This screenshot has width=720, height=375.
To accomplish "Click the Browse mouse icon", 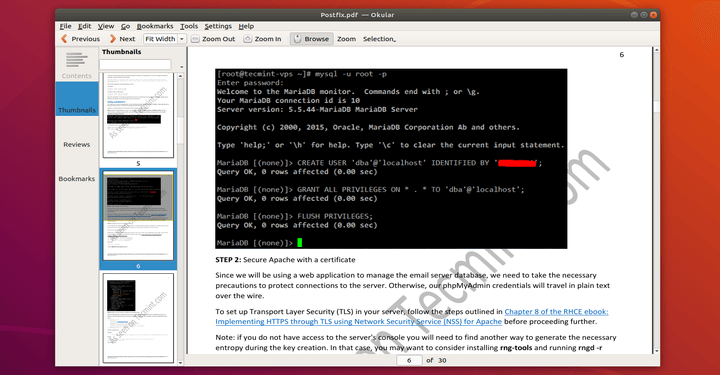I will pyautogui.click(x=298, y=39).
